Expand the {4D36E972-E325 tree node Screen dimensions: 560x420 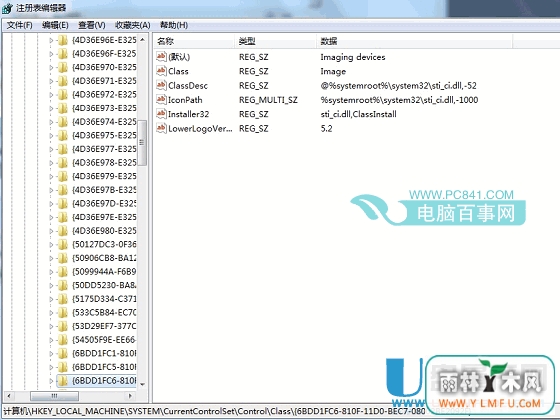point(51,95)
